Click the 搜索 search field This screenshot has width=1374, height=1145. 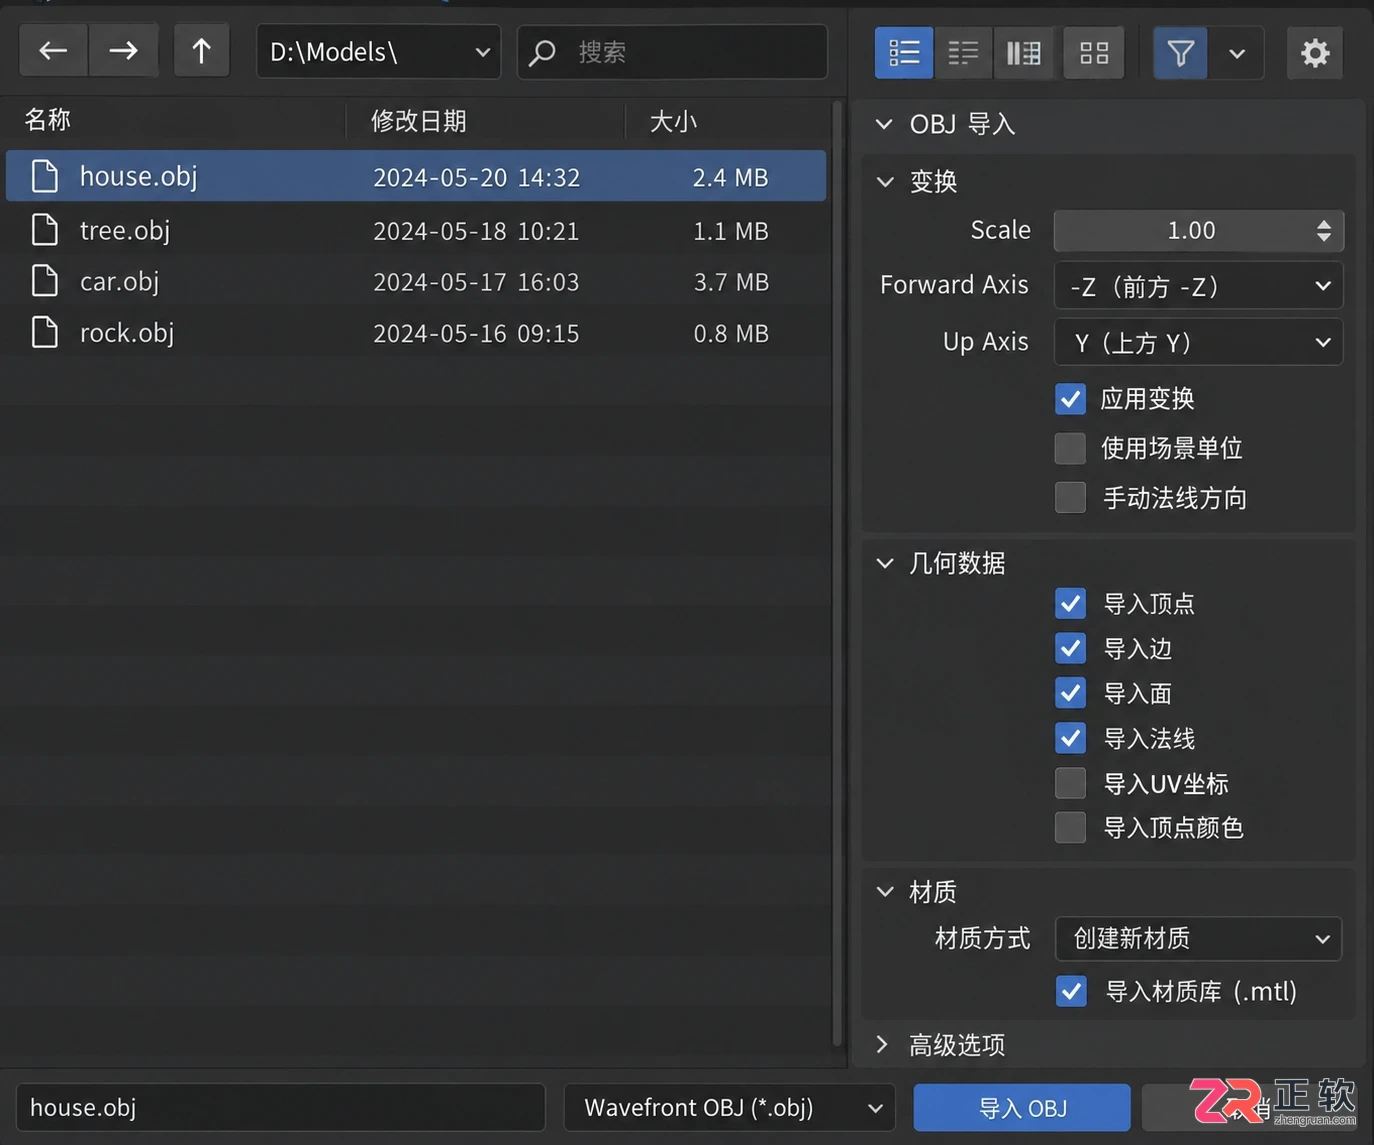[x=672, y=51]
